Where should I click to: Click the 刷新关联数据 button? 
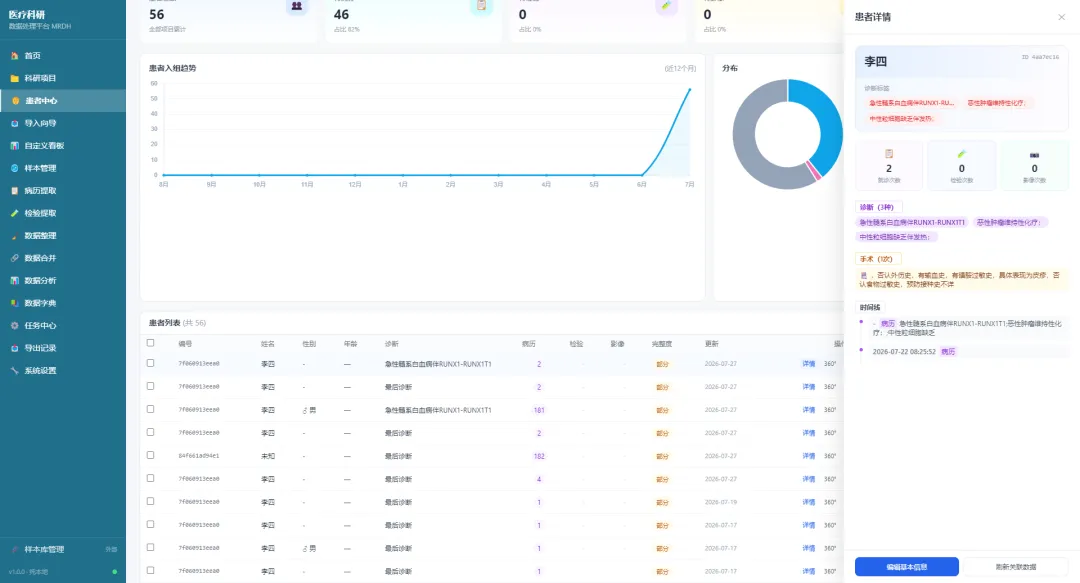pyautogui.click(x=1015, y=566)
